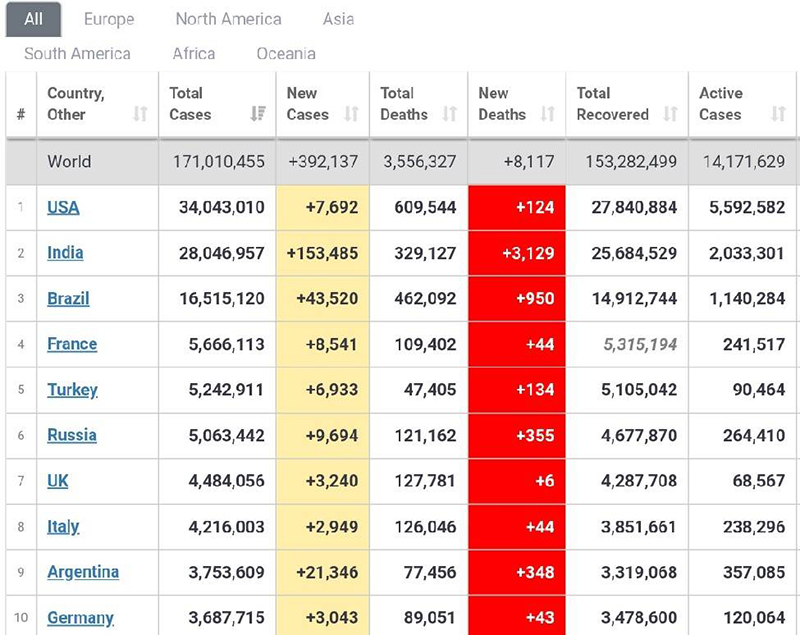Click Total Cases sort arrows icon
The width and height of the screenshot is (800, 635).
tap(259, 114)
